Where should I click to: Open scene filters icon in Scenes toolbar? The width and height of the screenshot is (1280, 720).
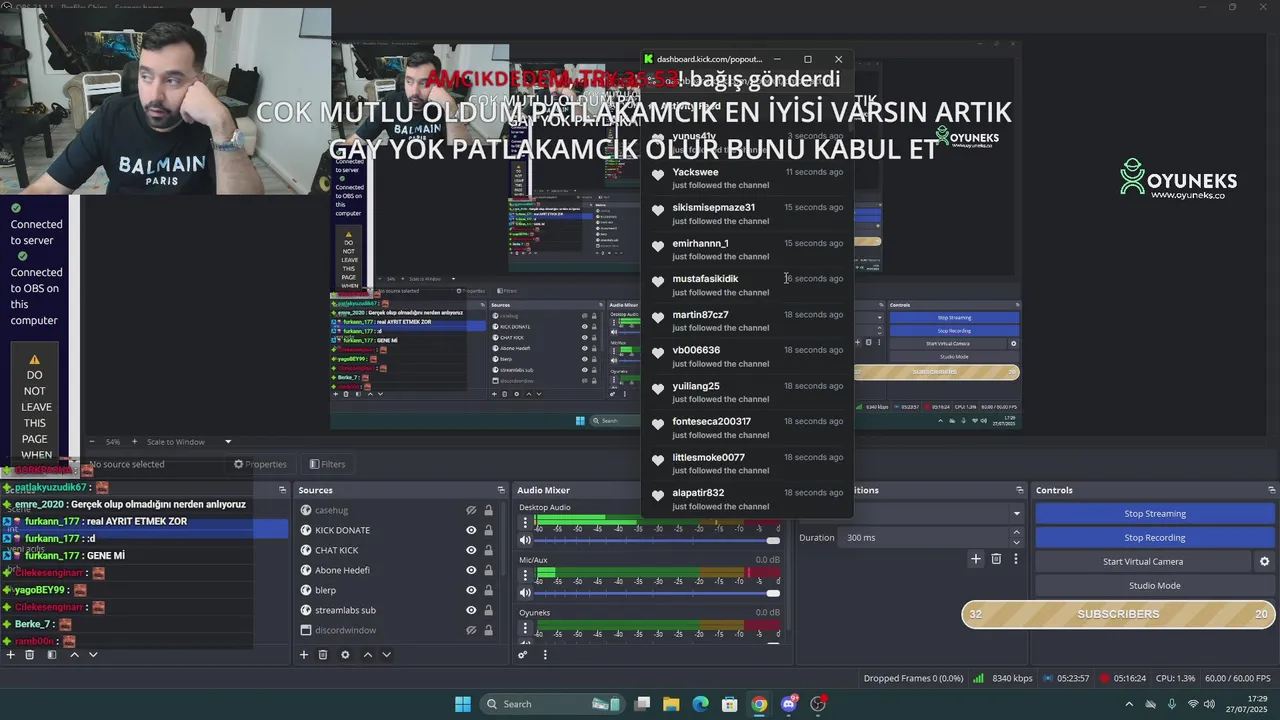(51, 655)
